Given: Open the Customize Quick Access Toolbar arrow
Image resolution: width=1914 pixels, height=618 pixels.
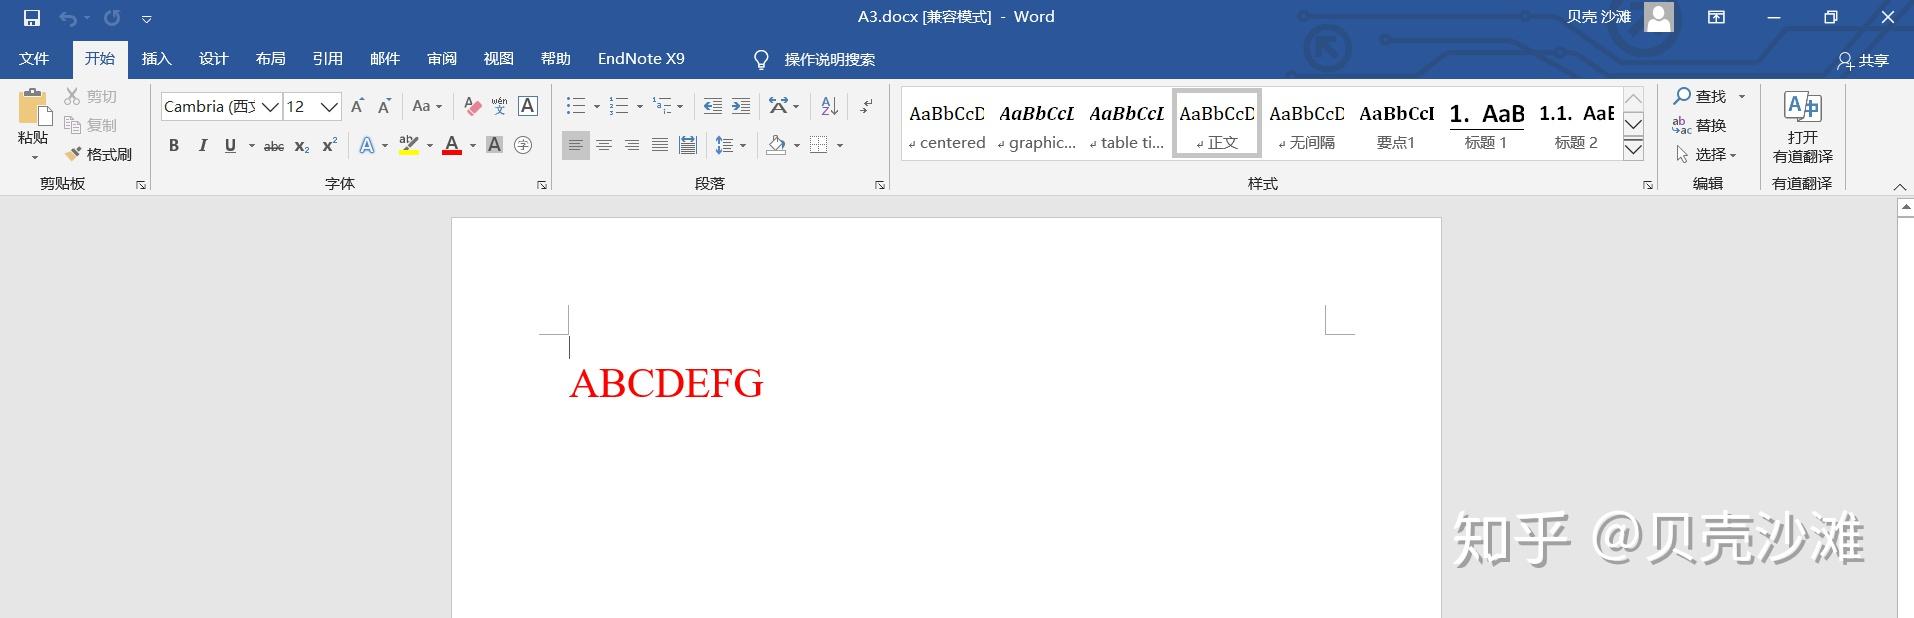Looking at the screenshot, I should [147, 19].
